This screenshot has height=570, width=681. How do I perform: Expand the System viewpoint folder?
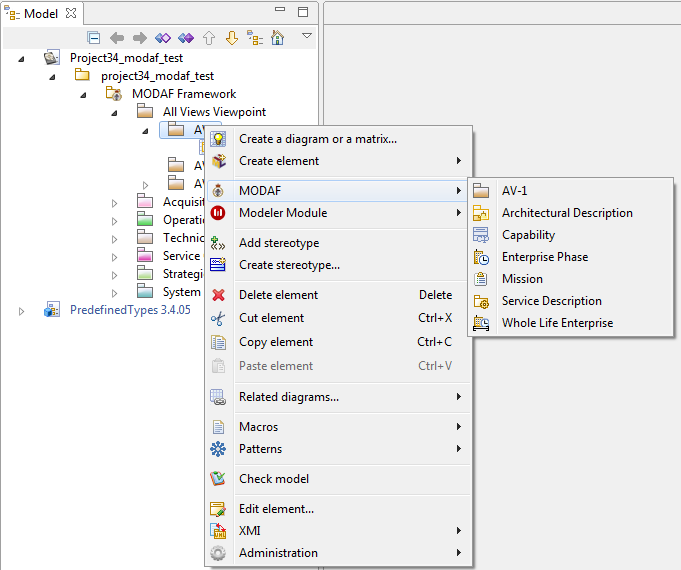tap(114, 293)
